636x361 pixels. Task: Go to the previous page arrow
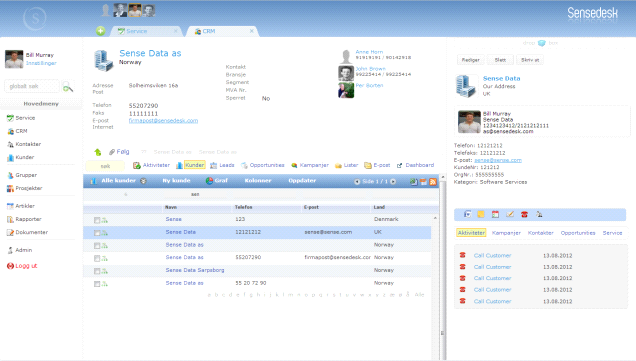357,181
